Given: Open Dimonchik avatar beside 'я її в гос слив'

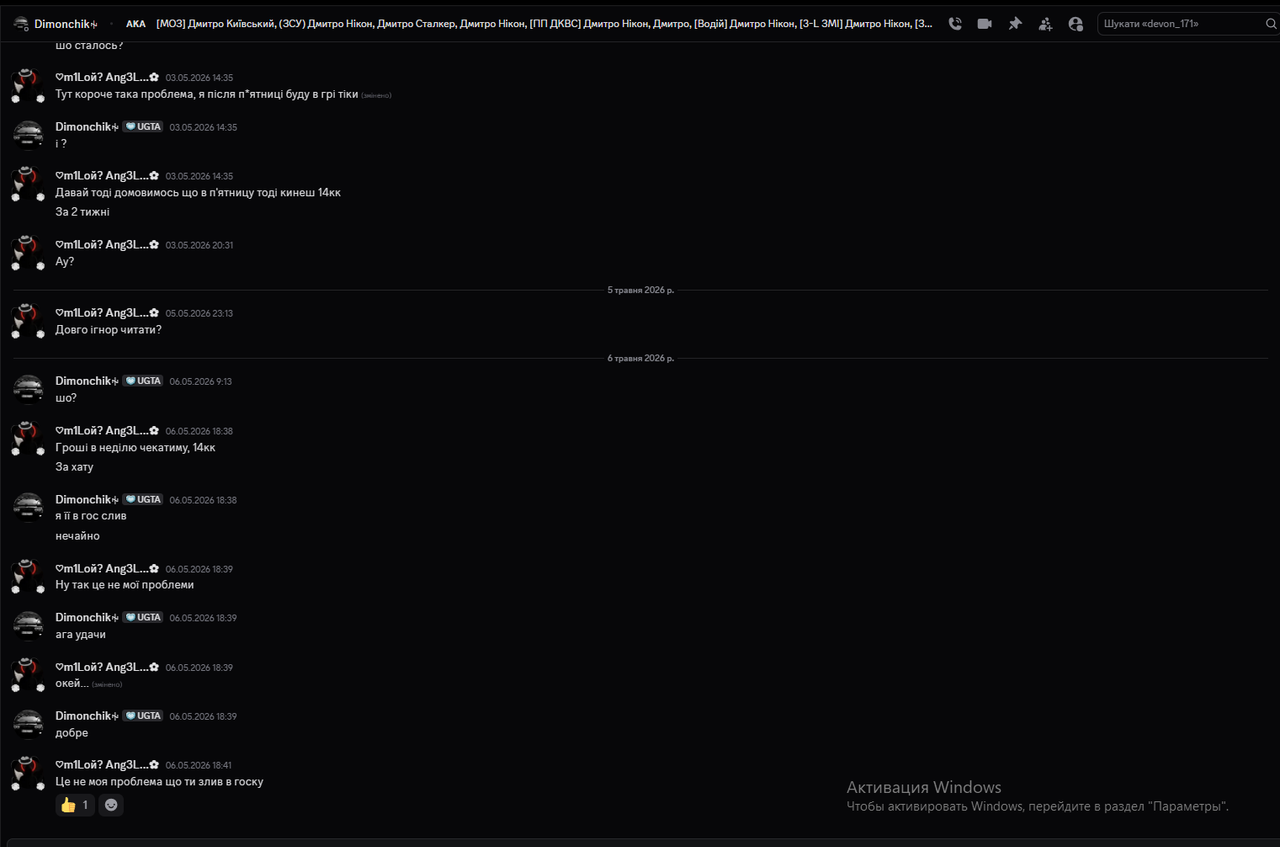Looking at the screenshot, I should (28, 507).
